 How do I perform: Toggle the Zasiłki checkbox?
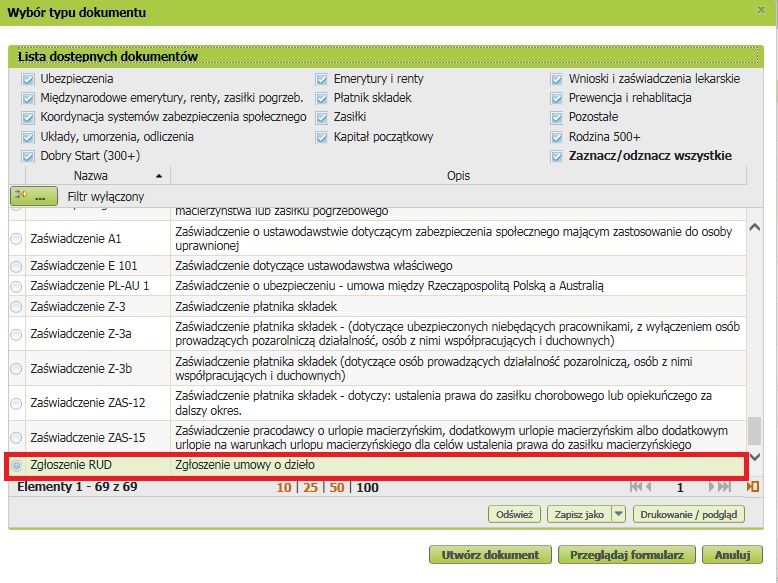point(322,118)
